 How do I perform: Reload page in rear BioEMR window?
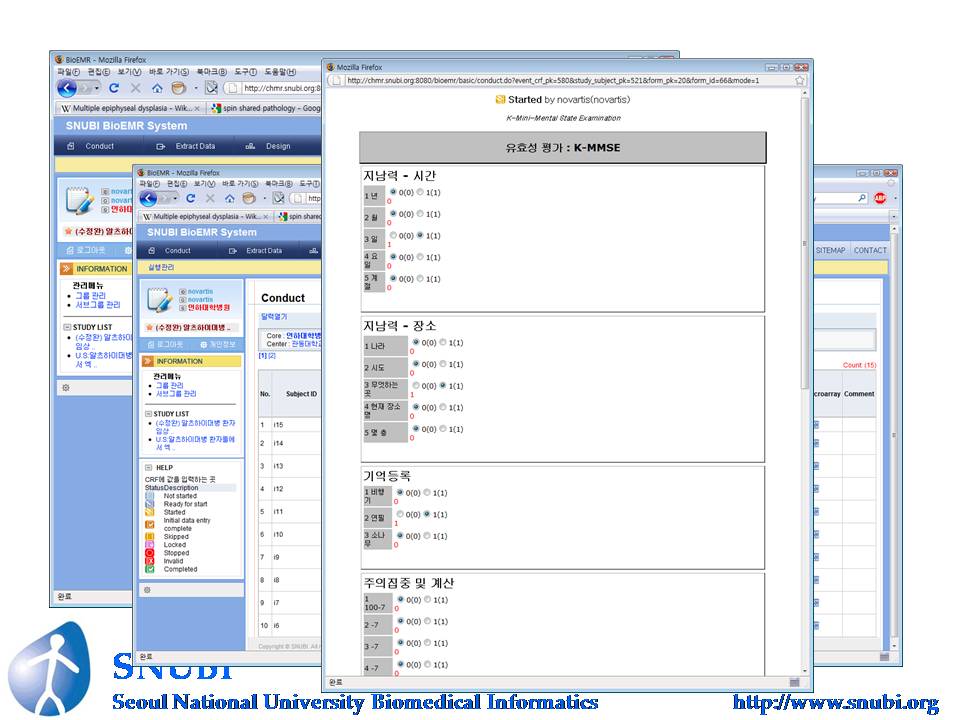coord(114,88)
